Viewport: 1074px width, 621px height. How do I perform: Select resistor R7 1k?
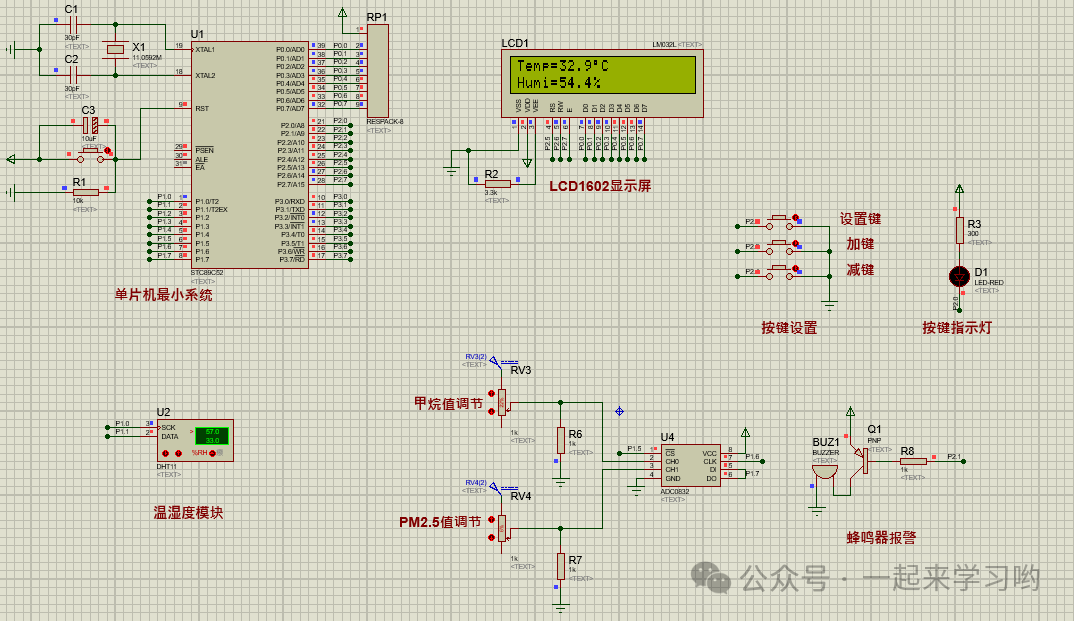(560, 566)
